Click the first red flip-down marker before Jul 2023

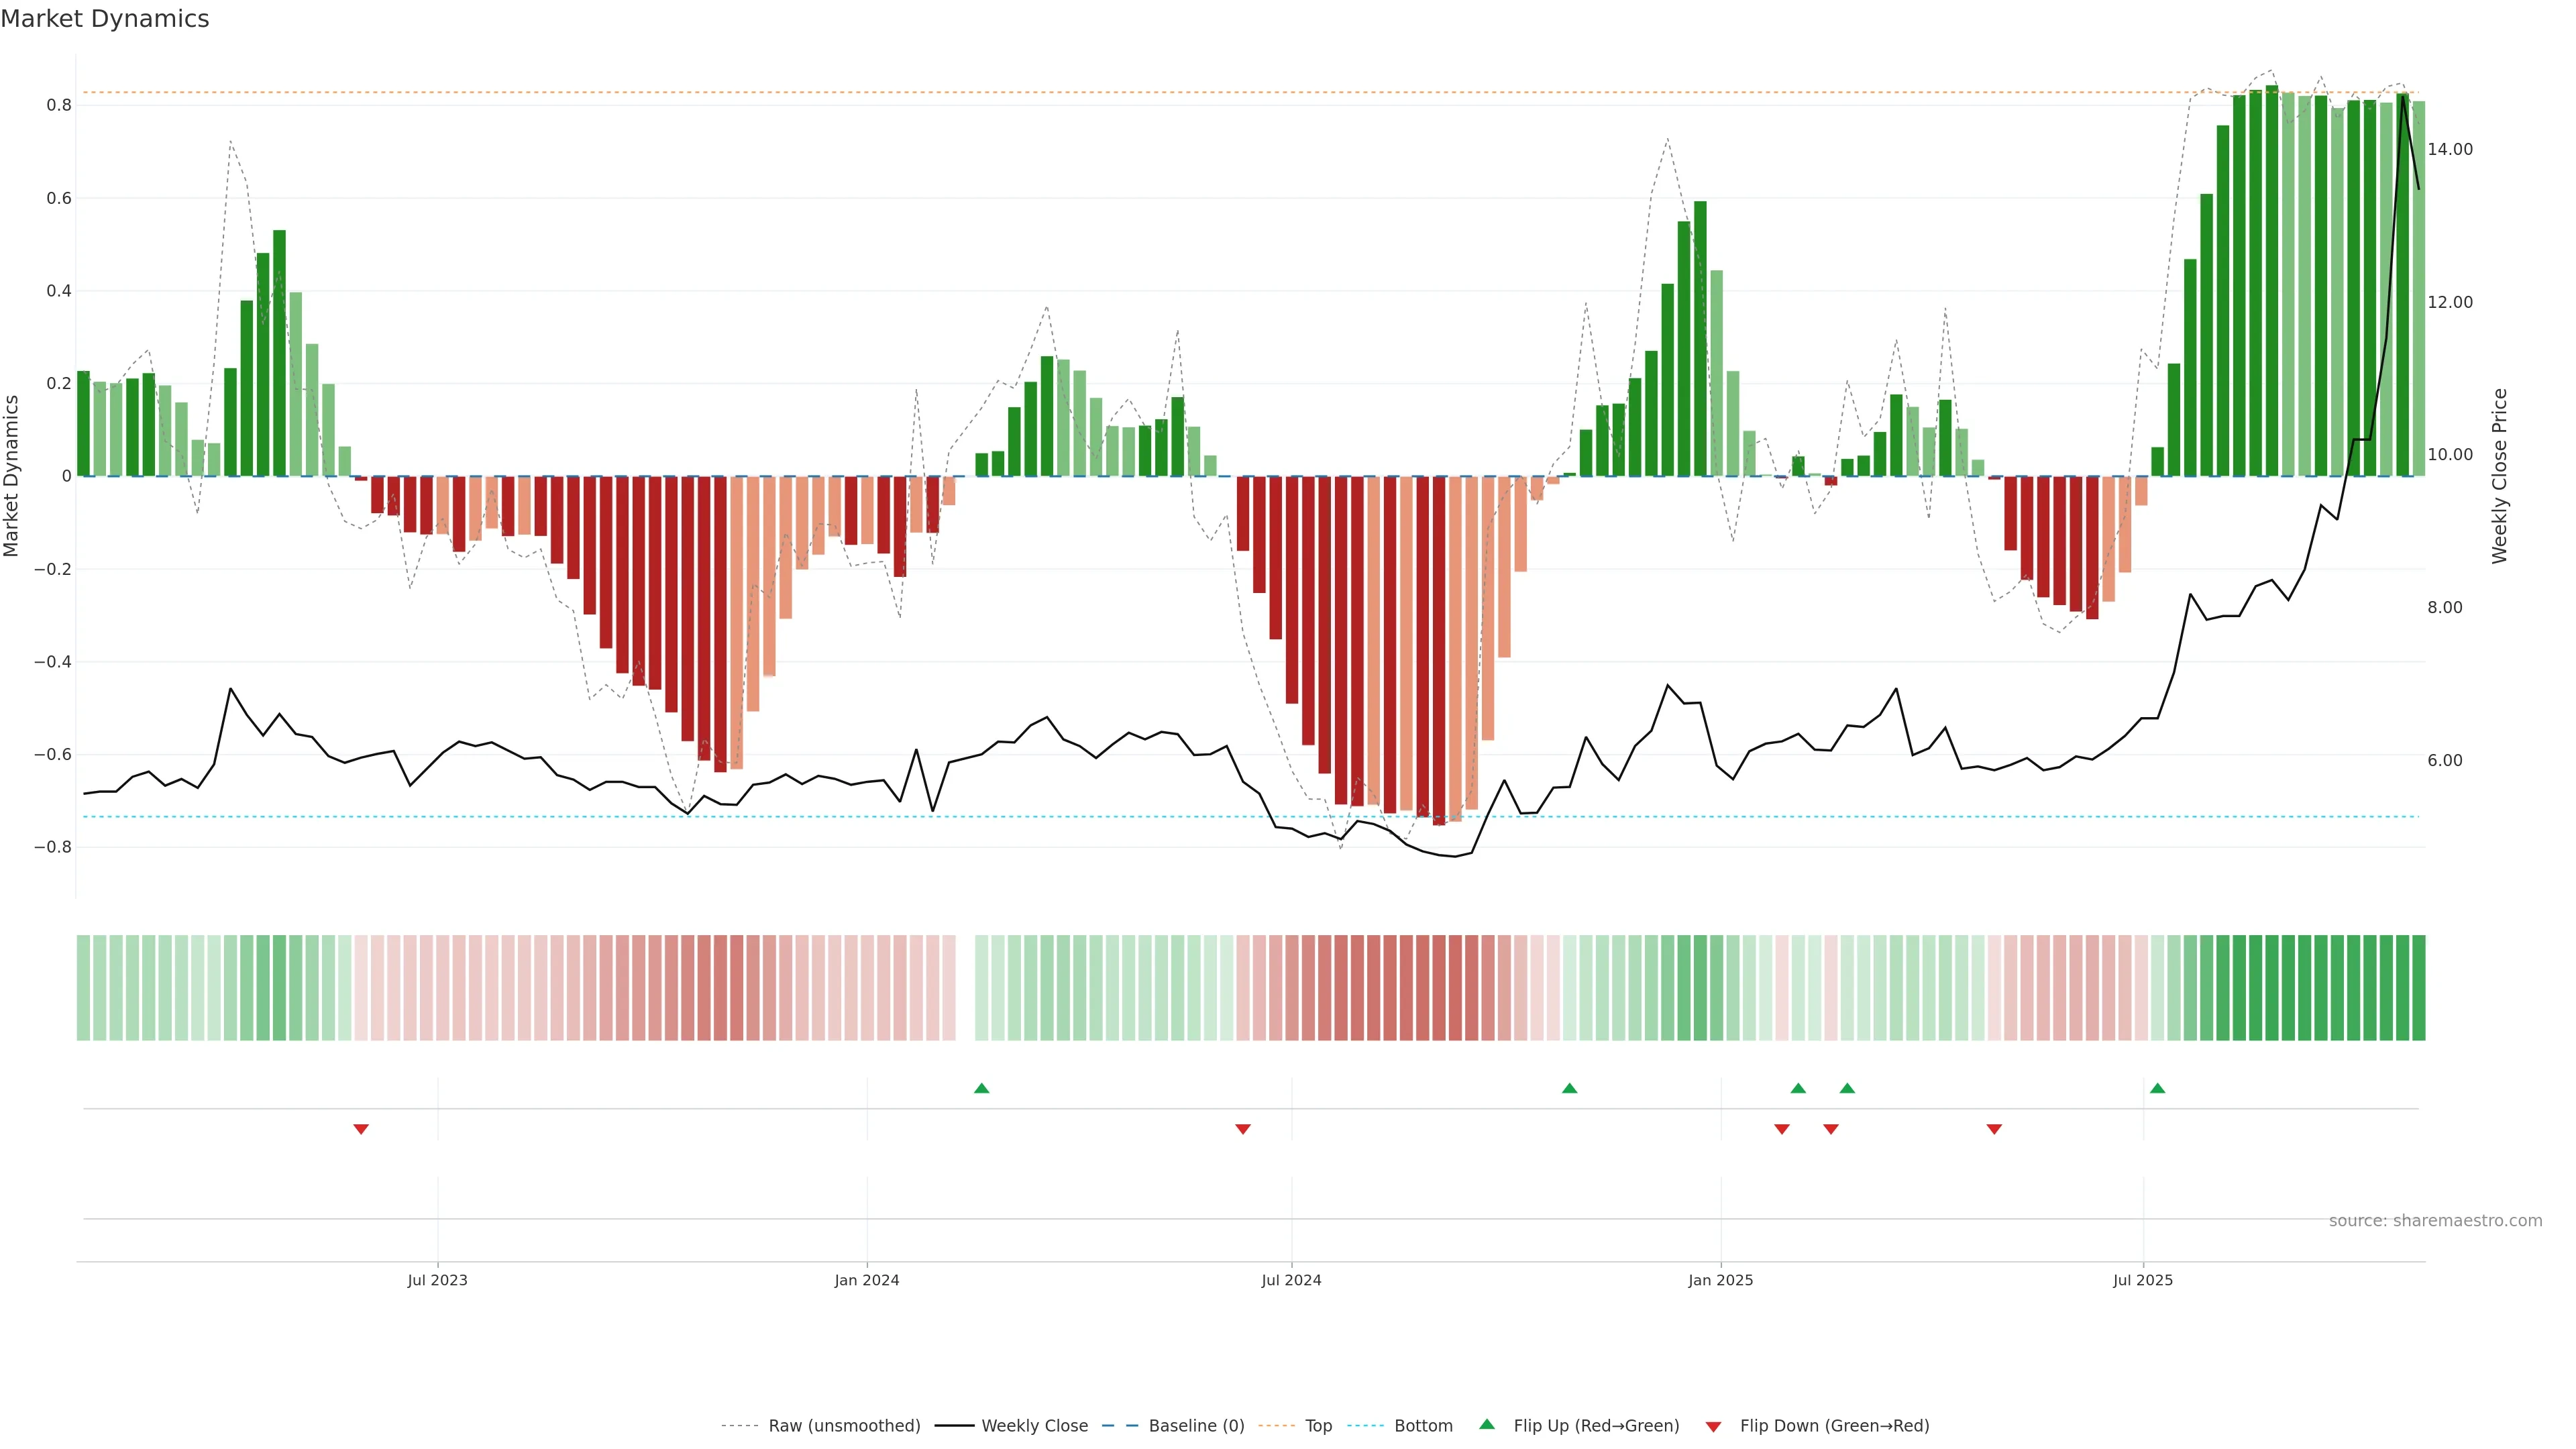point(361,1129)
